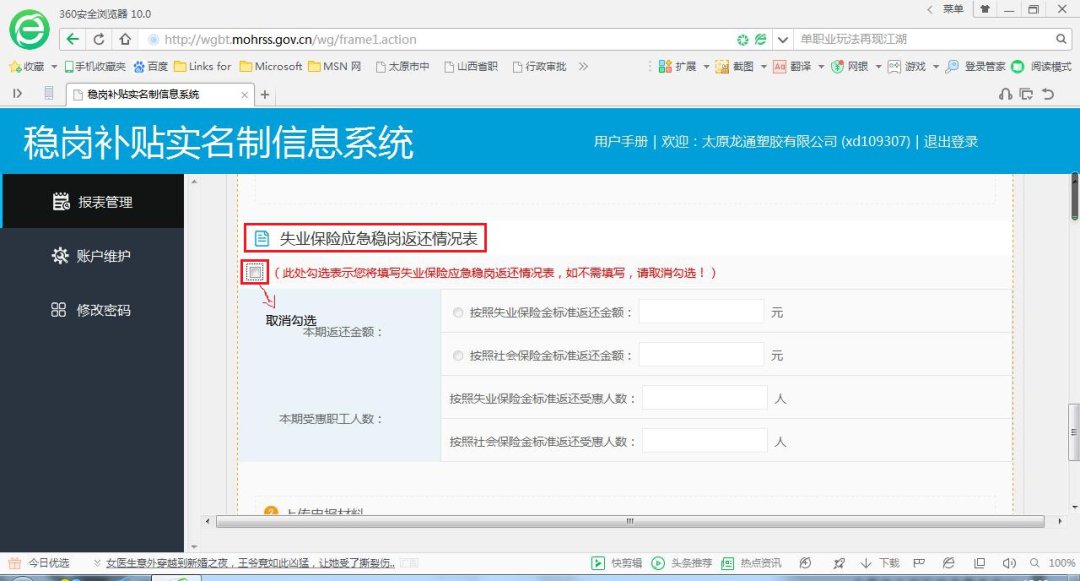Expand the 扩展 dropdown in the toolbar
Screen dimensions: 1080x581
(x=706, y=67)
